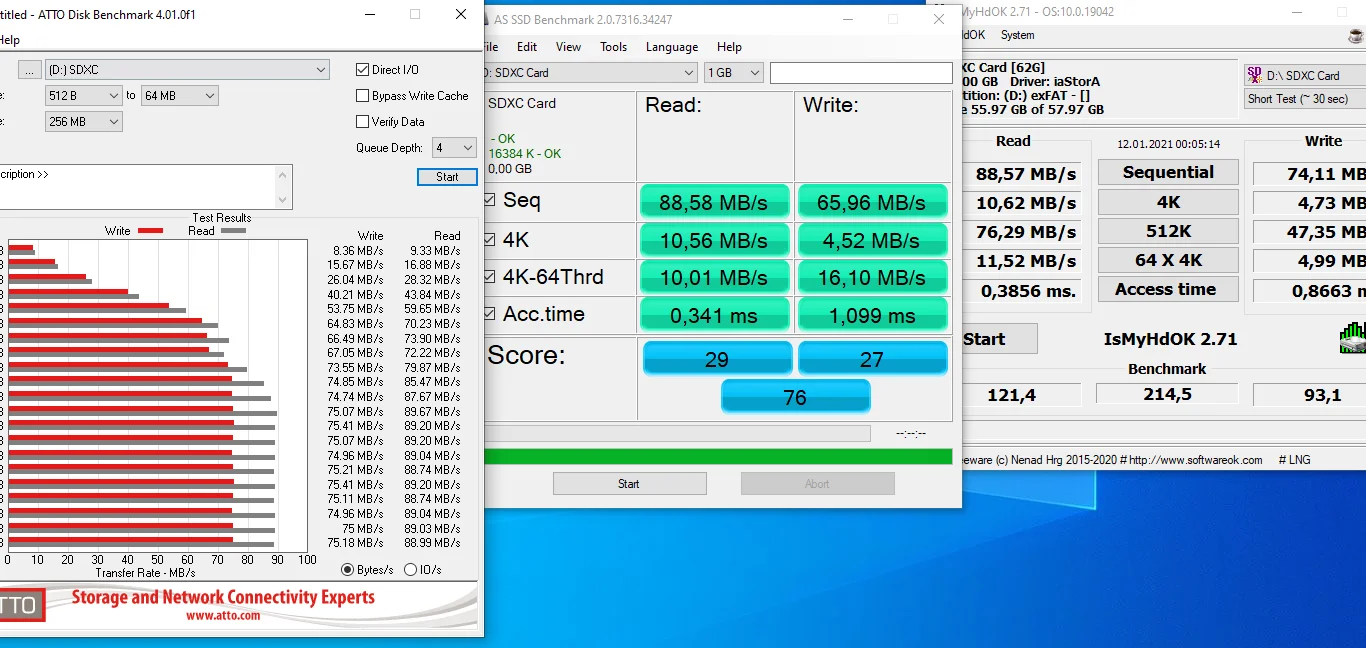
Task: Open the Help menu in ATTO
Action: click(8, 40)
